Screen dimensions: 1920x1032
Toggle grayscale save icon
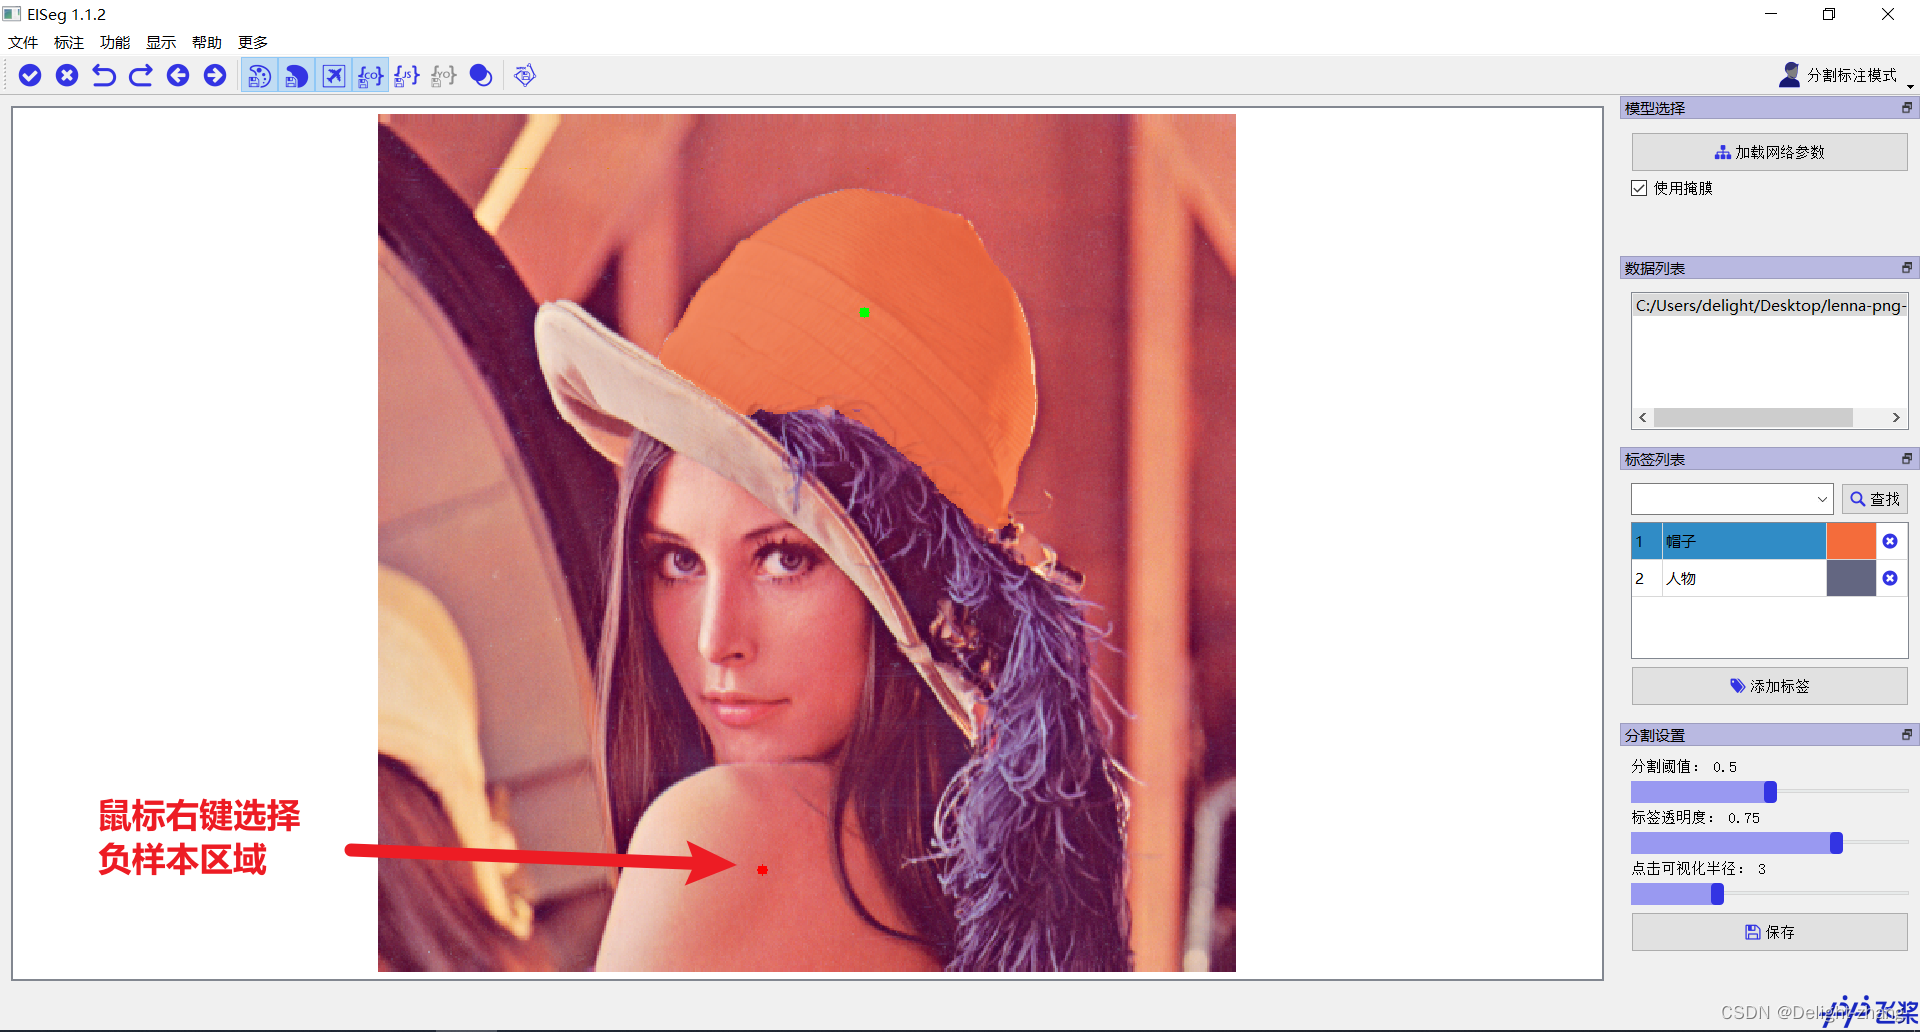tap(296, 75)
